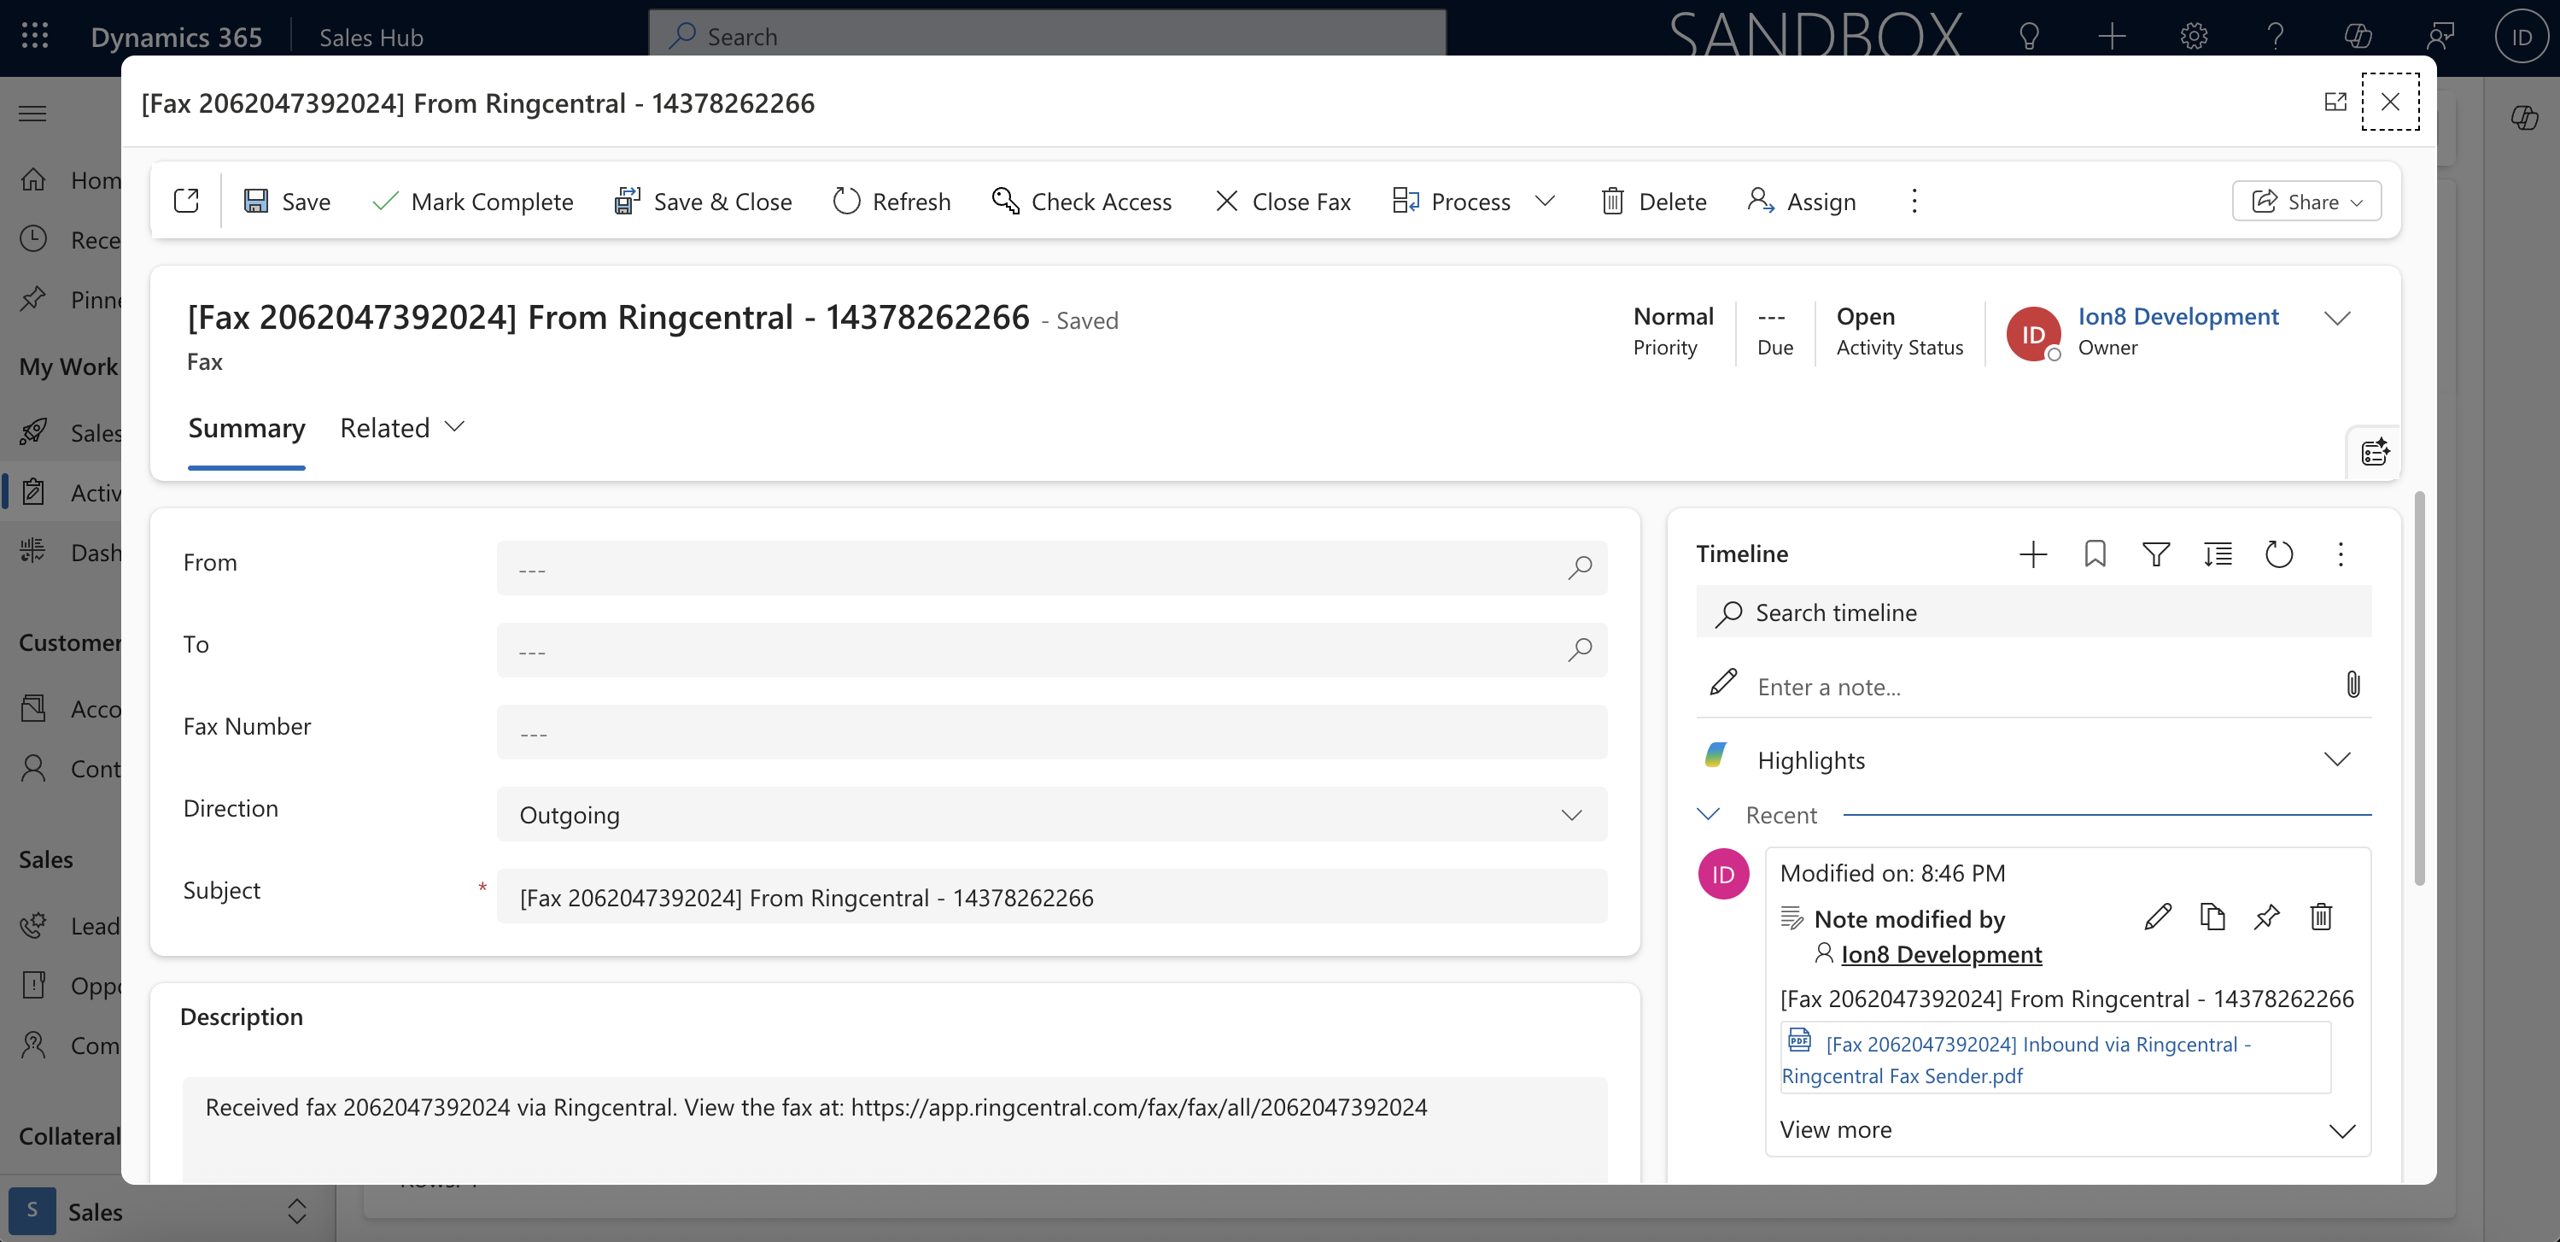Open the Share dropdown button
The height and width of the screenshot is (1242, 2560).
point(2306,201)
